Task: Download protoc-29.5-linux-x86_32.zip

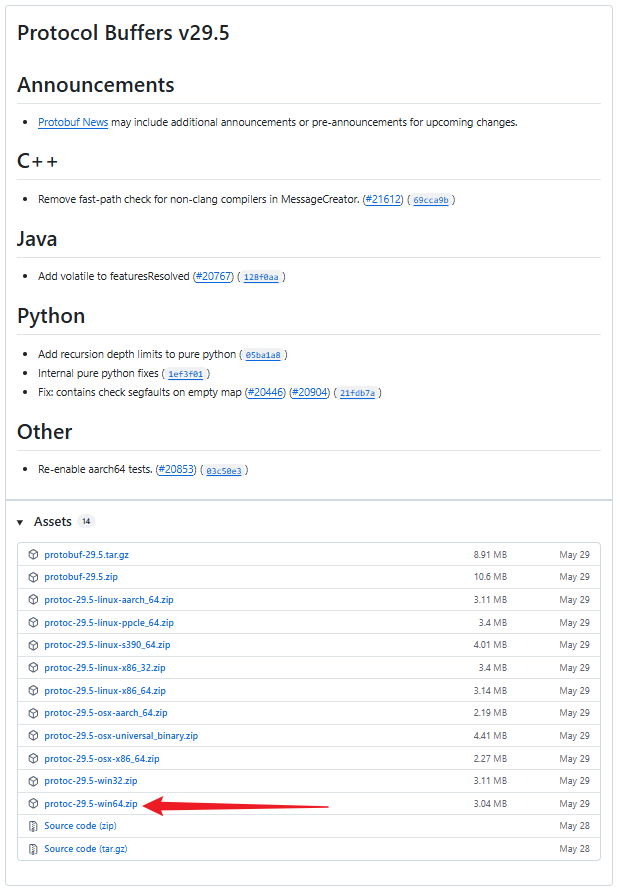Action: [105, 668]
